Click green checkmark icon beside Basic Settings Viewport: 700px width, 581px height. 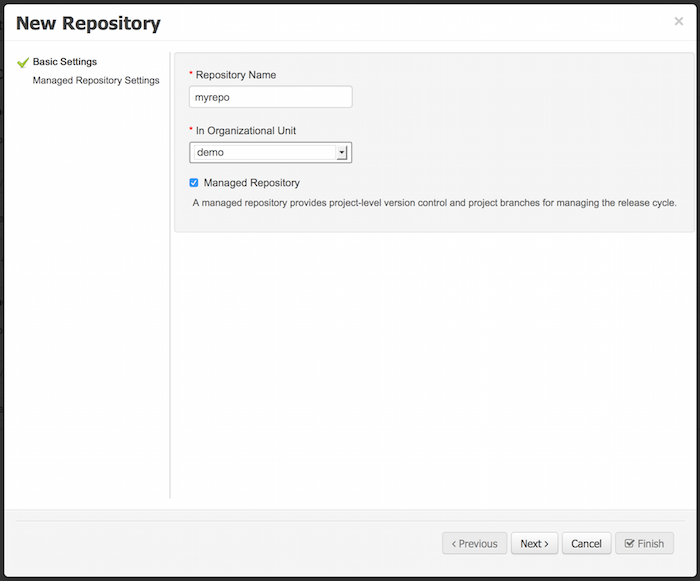tap(23, 62)
